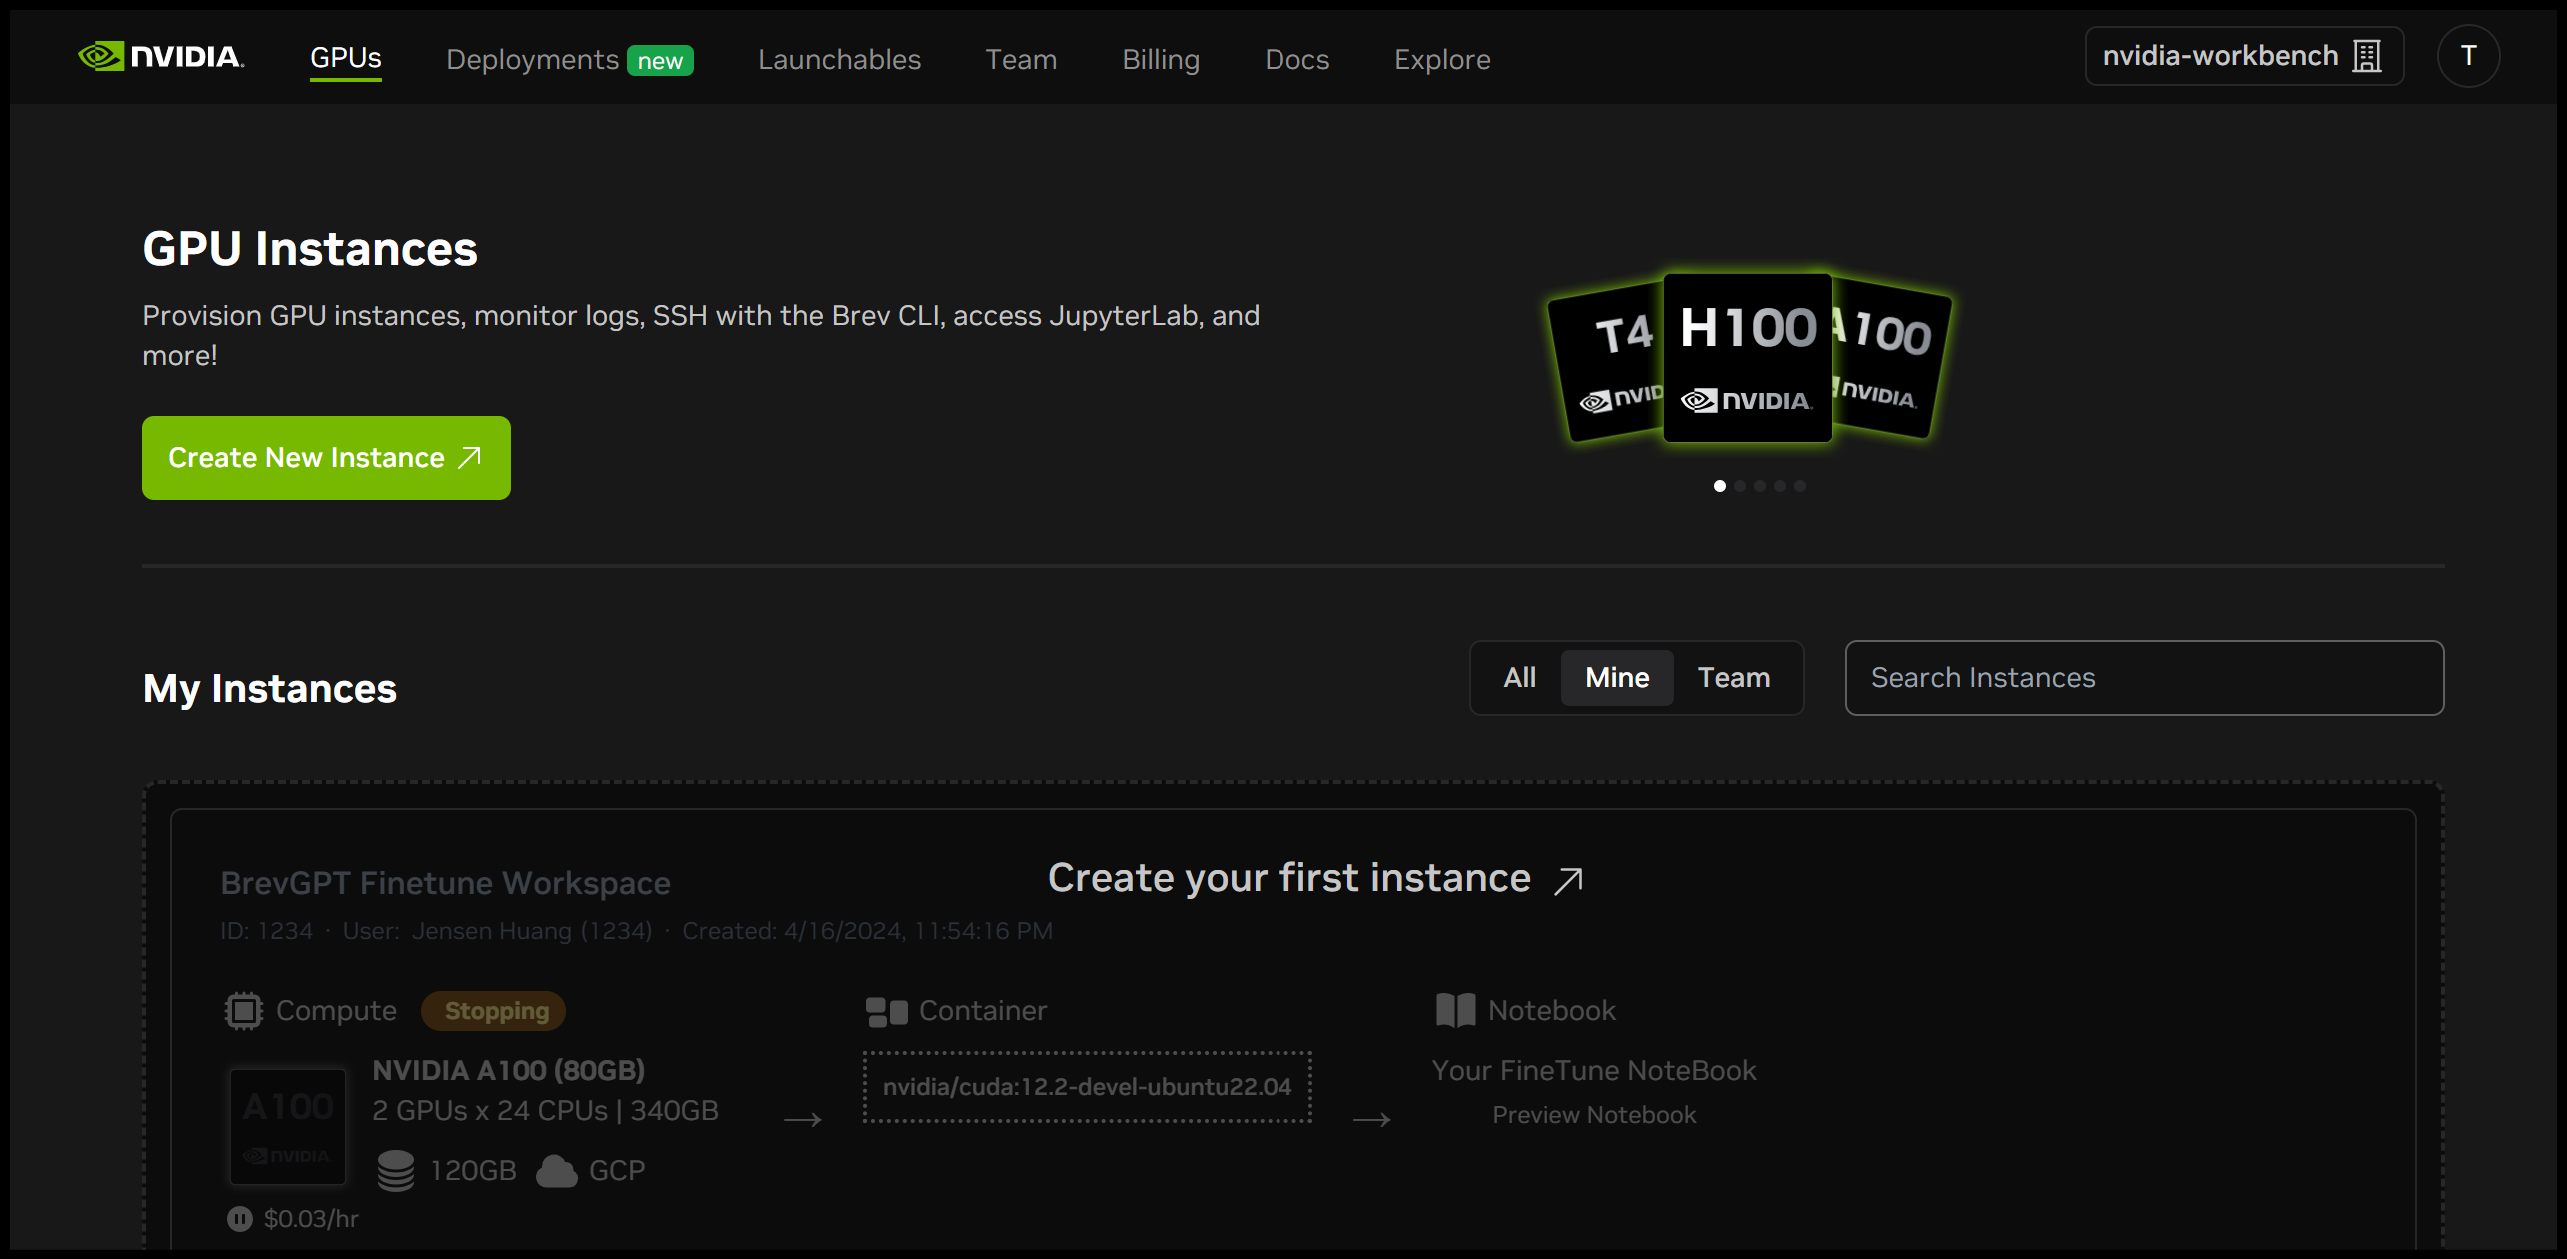This screenshot has width=2567, height=1259.
Task: Click the 'GPU Instances' heading
Action: [310, 248]
